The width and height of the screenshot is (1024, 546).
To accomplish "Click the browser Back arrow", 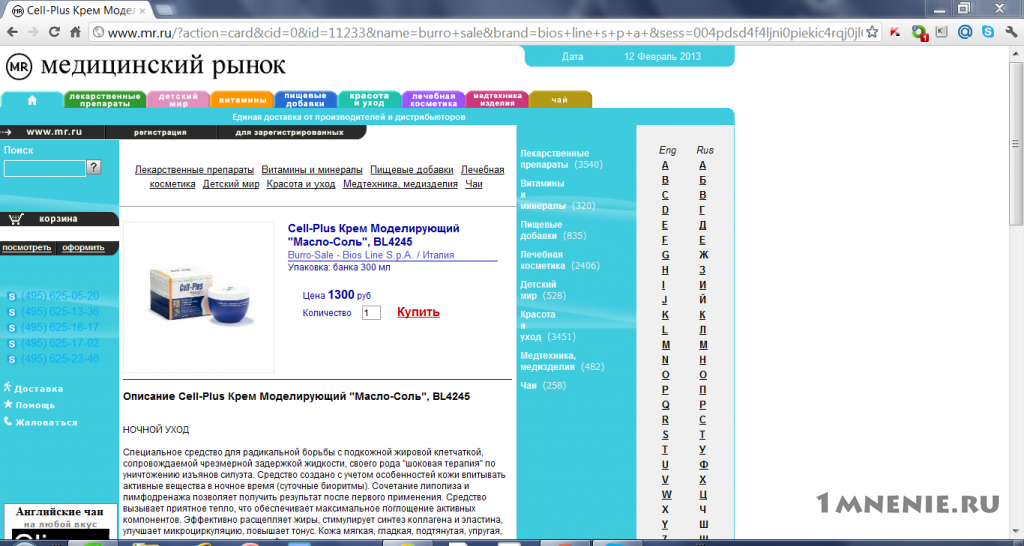I will click(x=12, y=32).
